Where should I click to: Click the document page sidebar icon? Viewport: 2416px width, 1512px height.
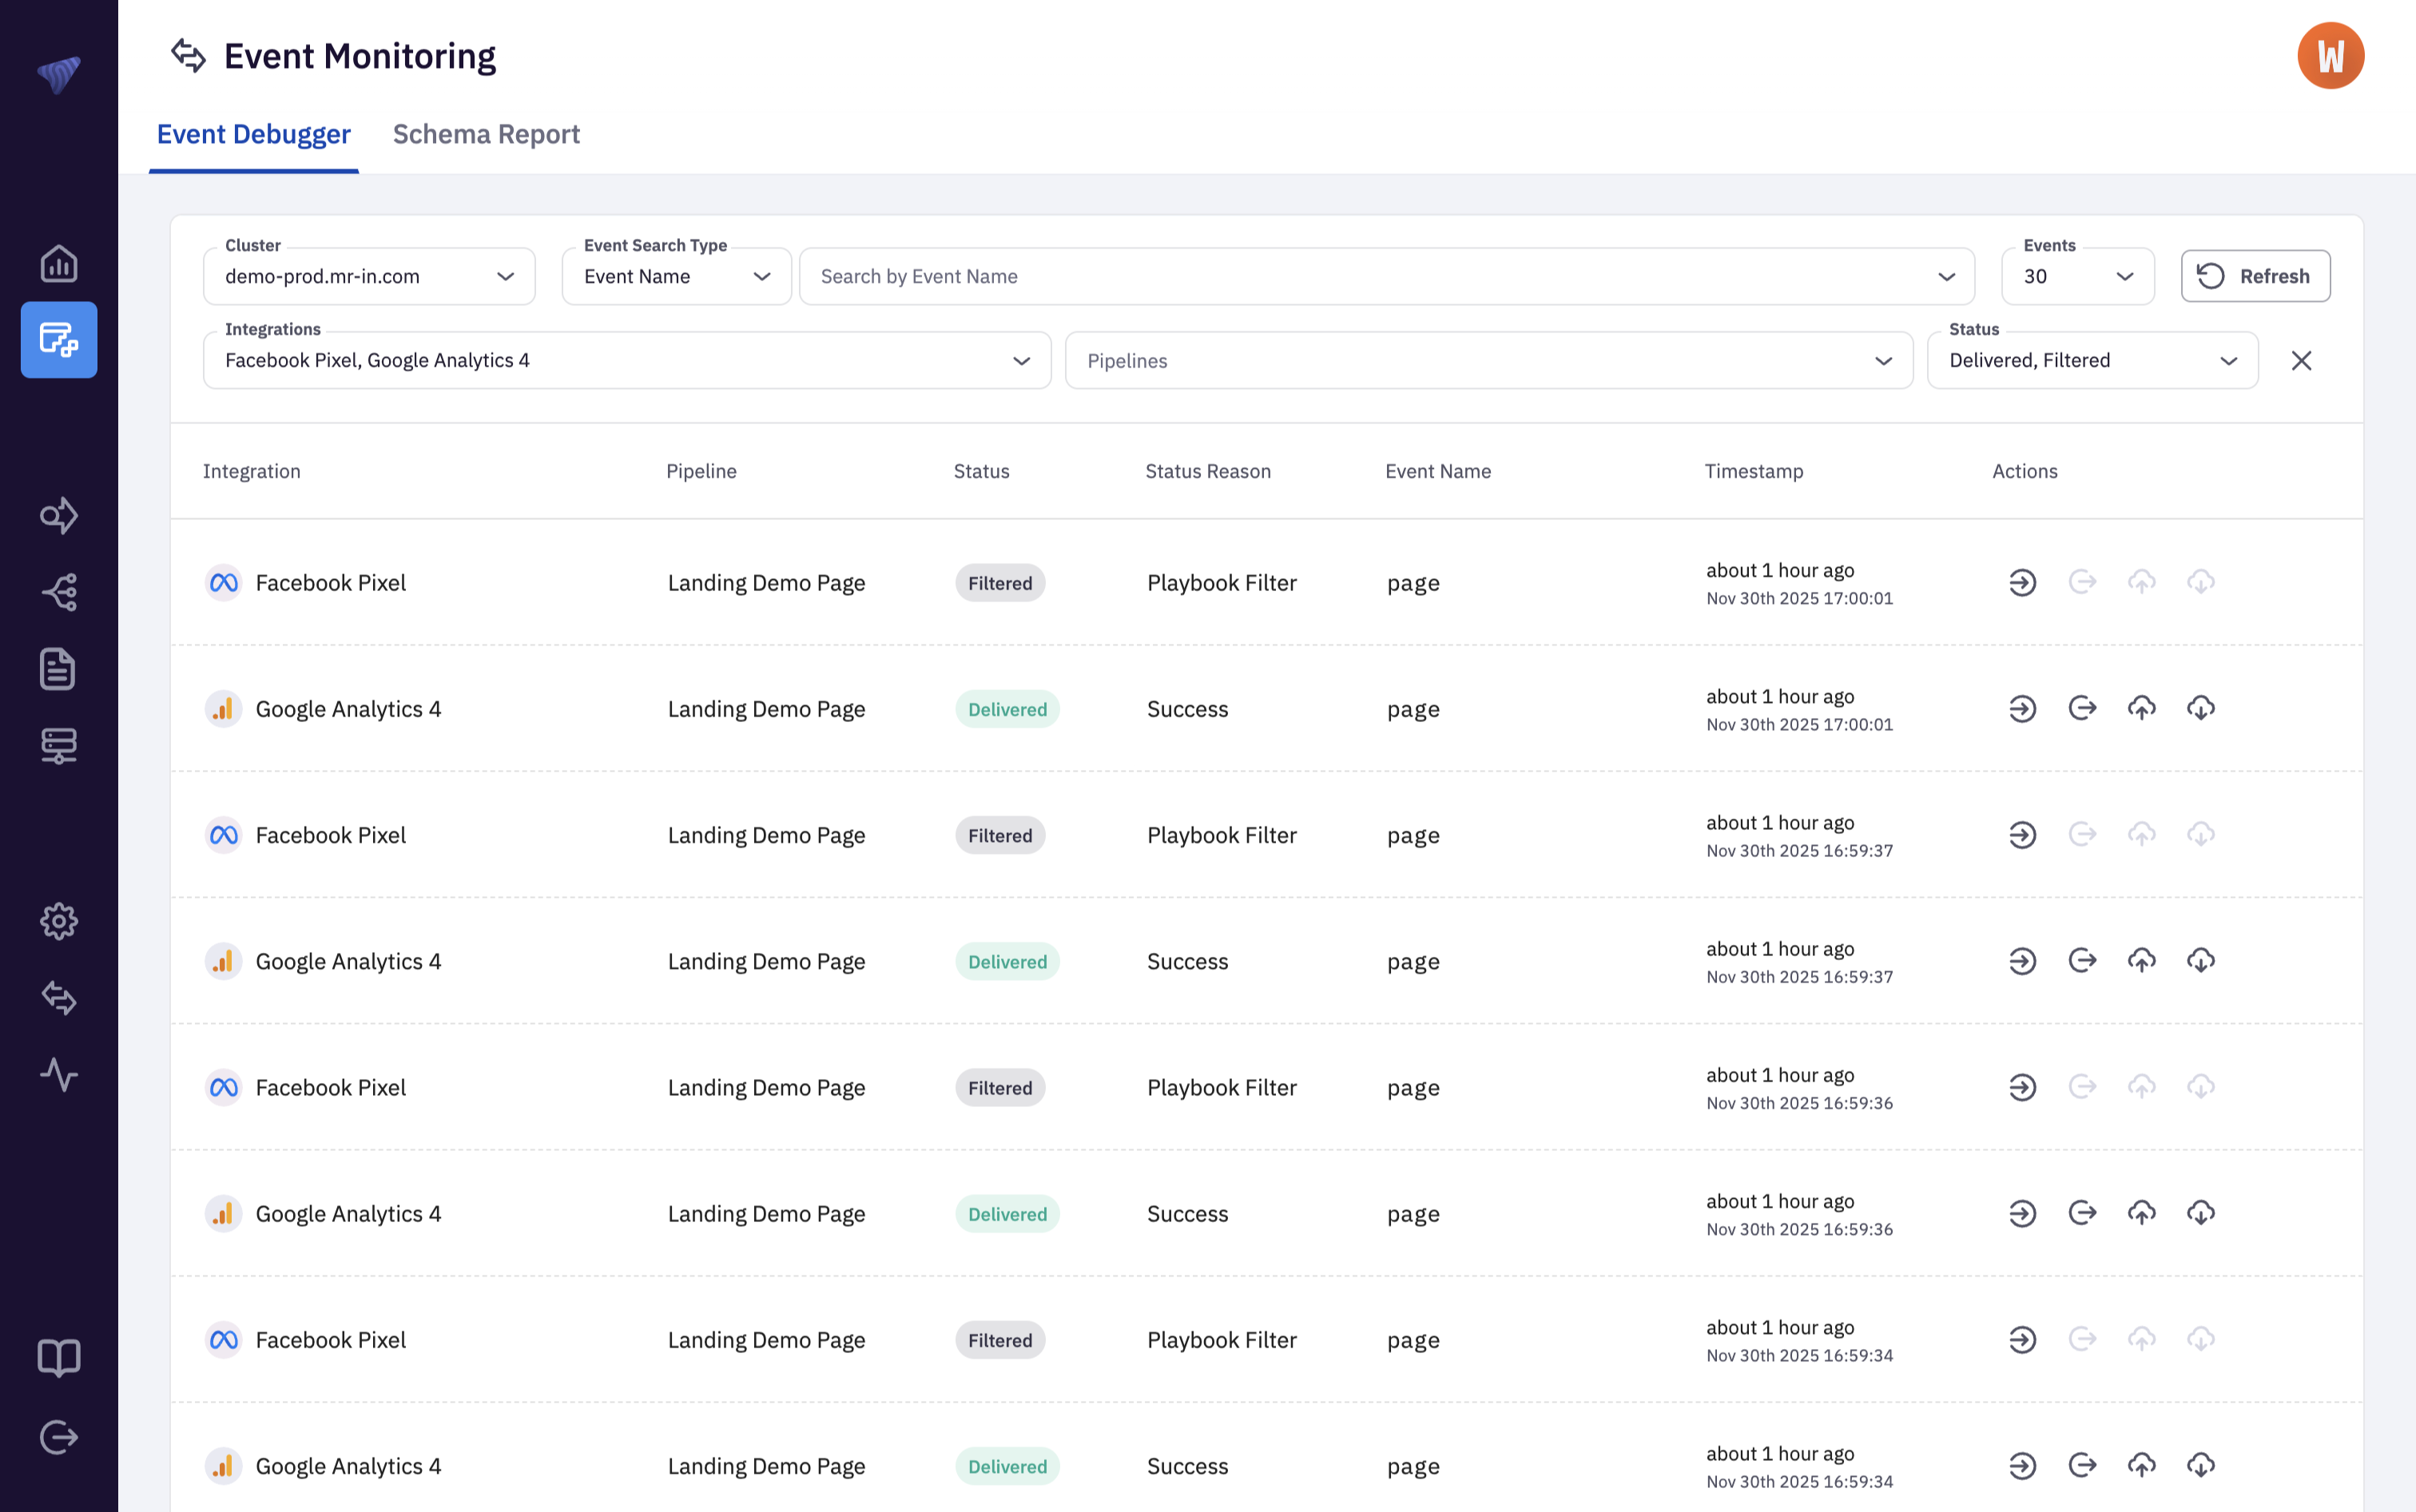[58, 669]
